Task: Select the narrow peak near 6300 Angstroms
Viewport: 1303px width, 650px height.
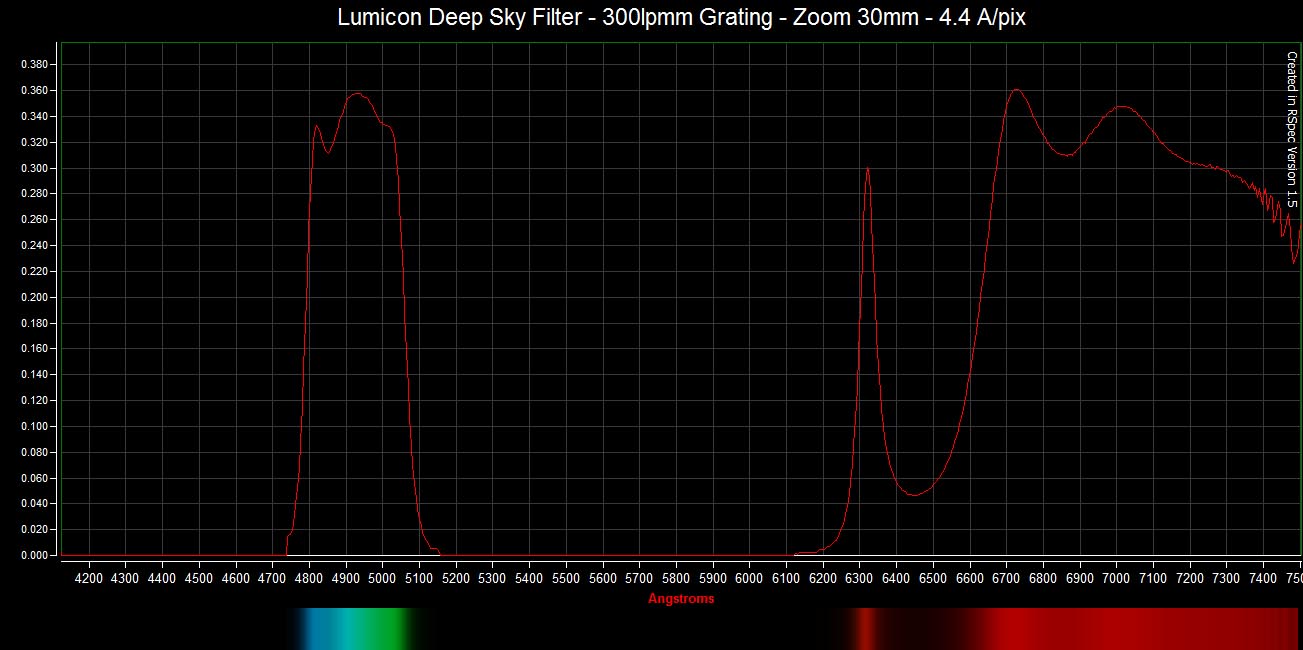Action: point(867,169)
